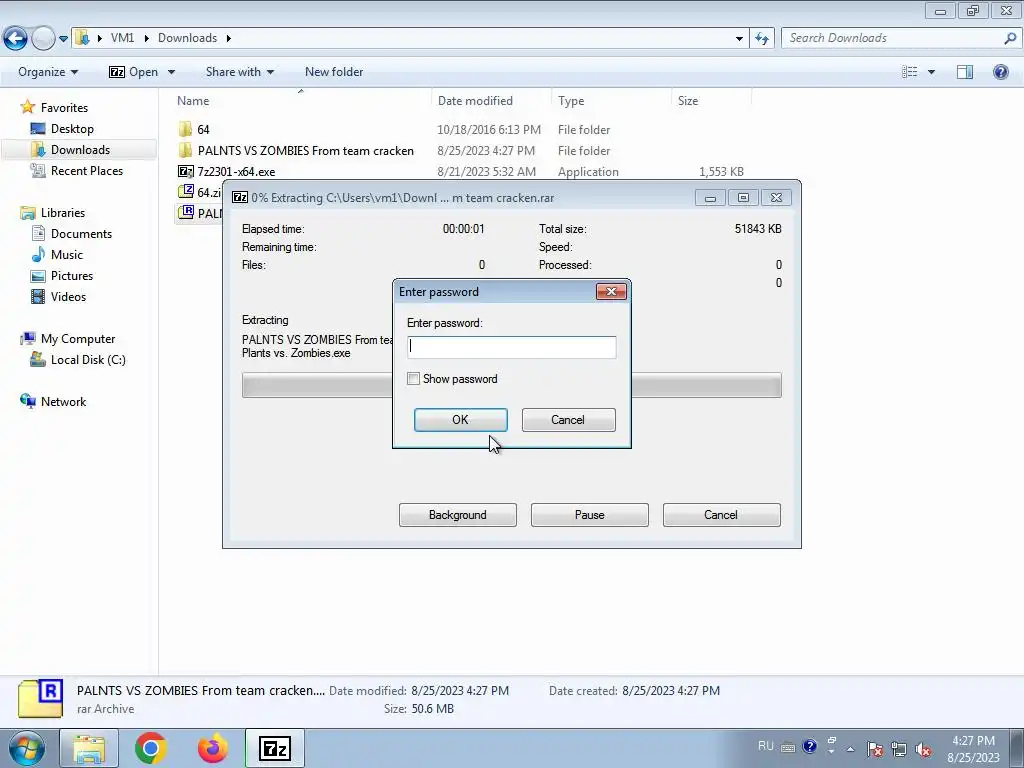Image resolution: width=1024 pixels, height=768 pixels.
Task: Toggle the preview pane icon
Action: pyautogui.click(x=965, y=72)
